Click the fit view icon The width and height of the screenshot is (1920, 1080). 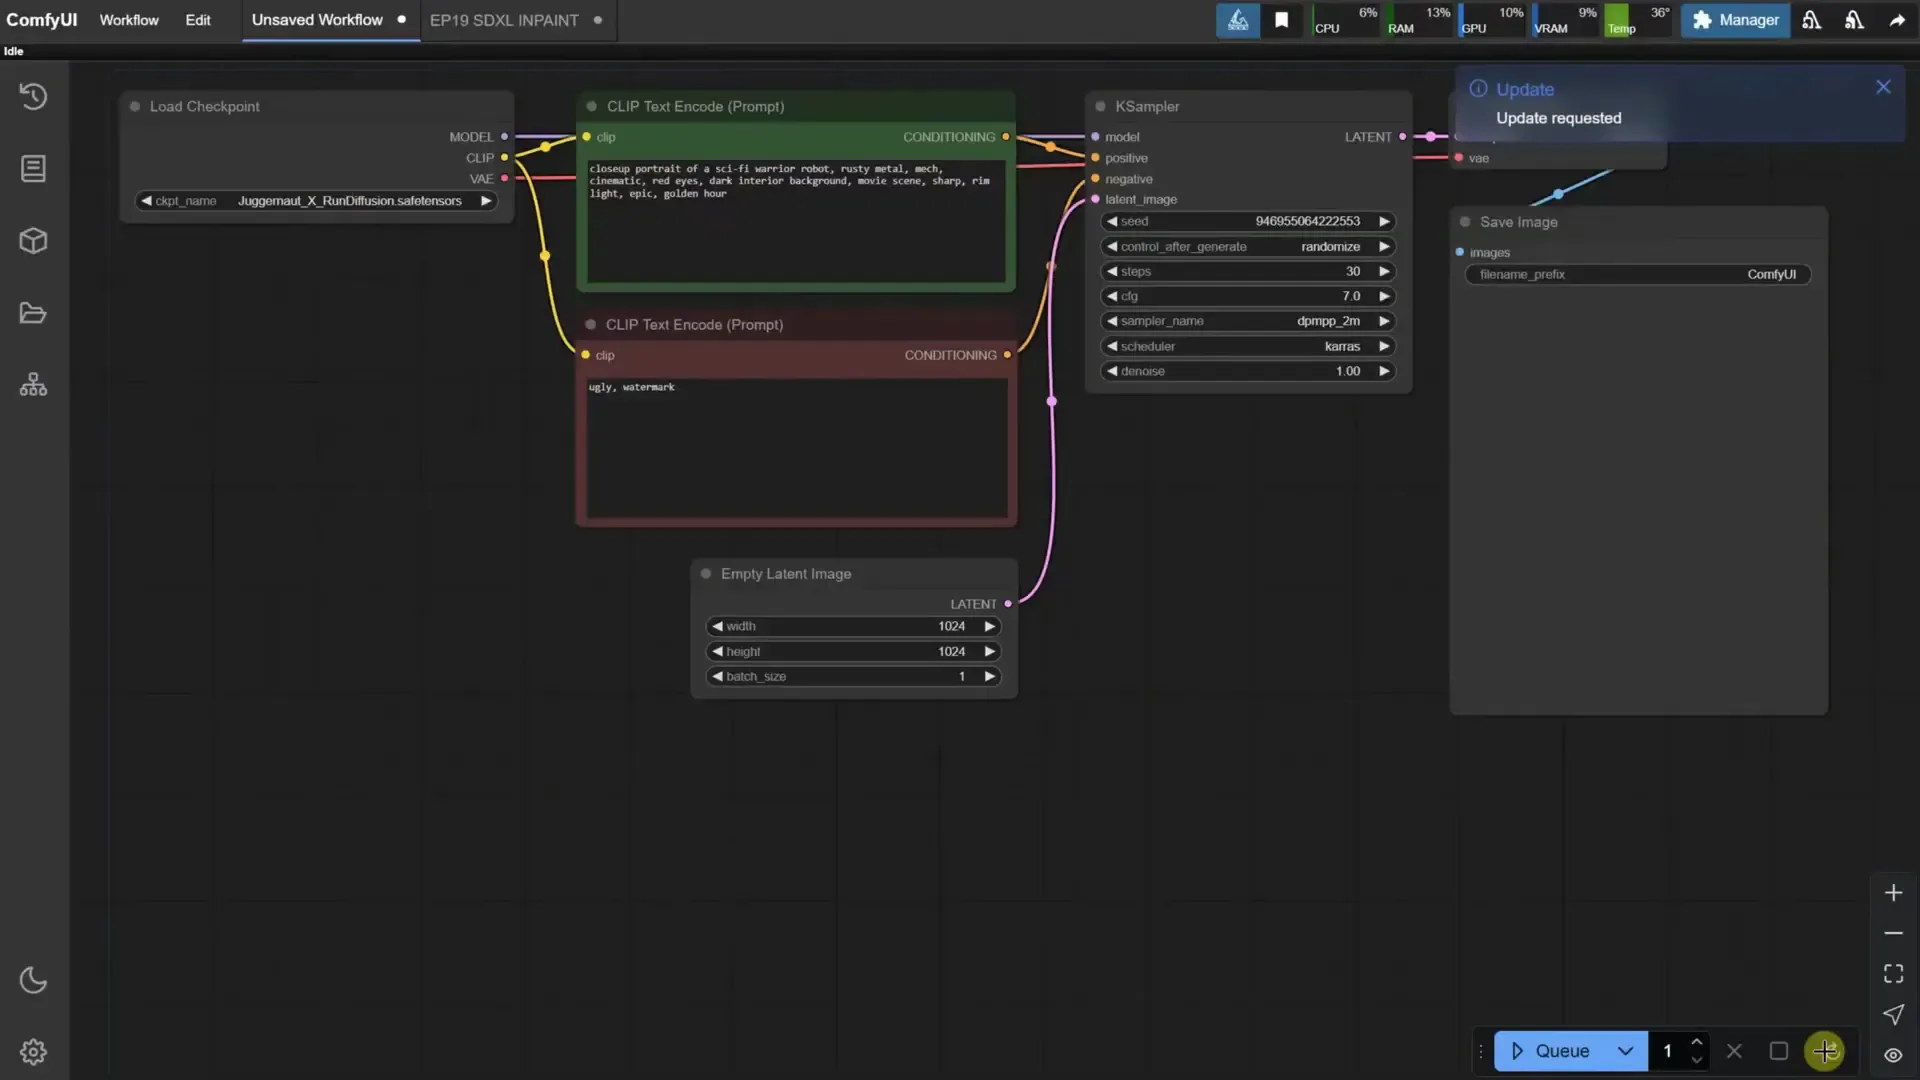pos(1893,973)
